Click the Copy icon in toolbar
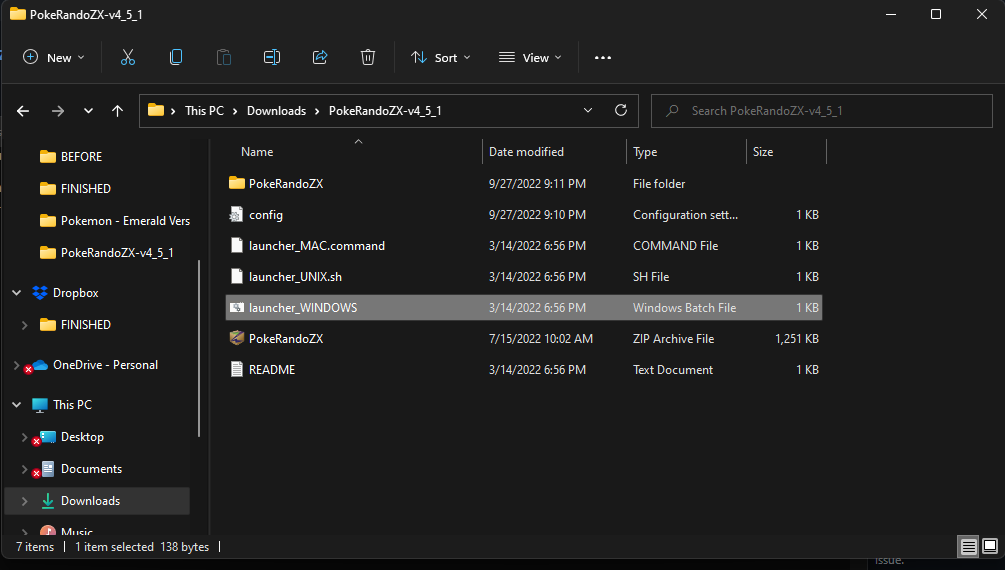 point(176,58)
